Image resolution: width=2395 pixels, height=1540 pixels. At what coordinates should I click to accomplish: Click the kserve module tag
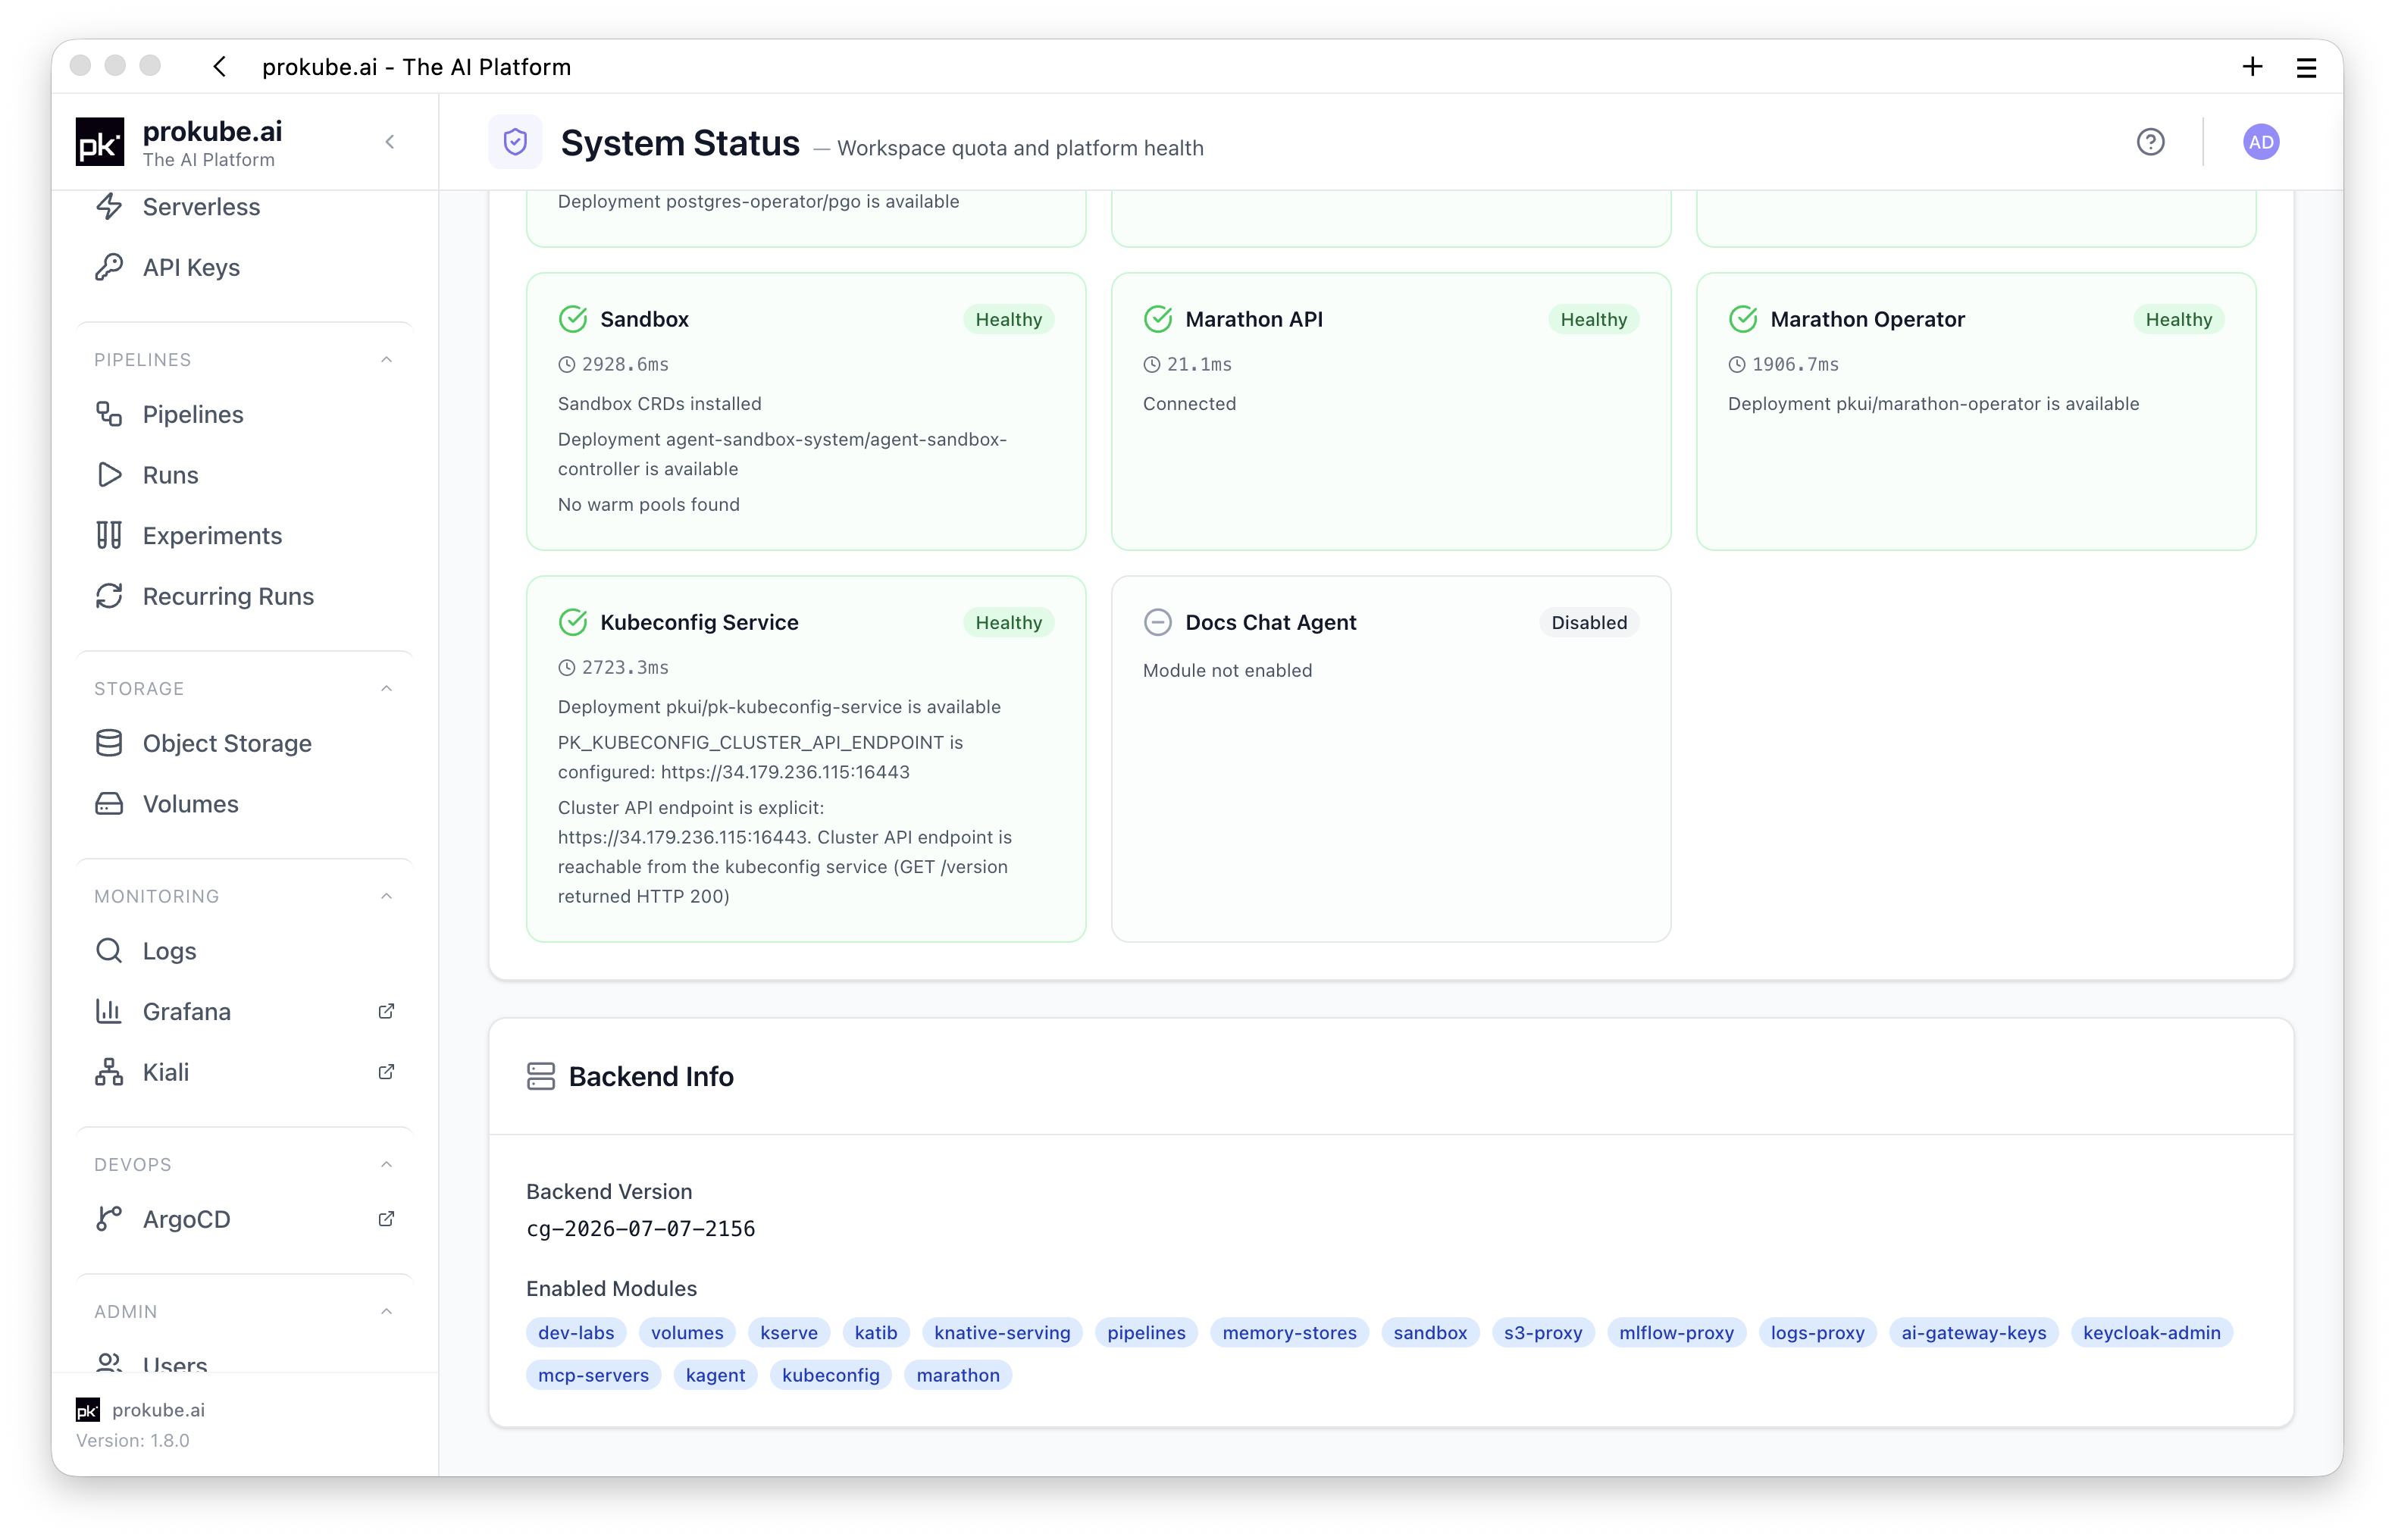click(788, 1333)
